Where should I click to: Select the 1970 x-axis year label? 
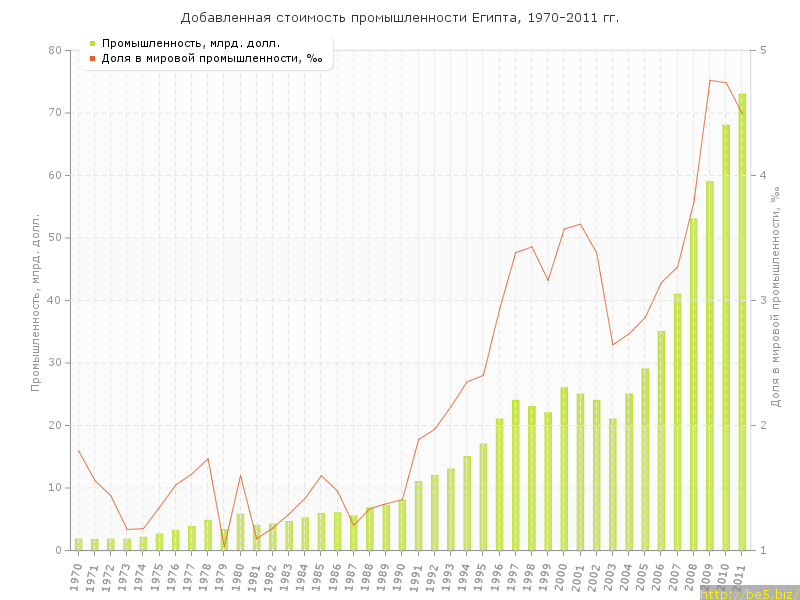pos(77,576)
